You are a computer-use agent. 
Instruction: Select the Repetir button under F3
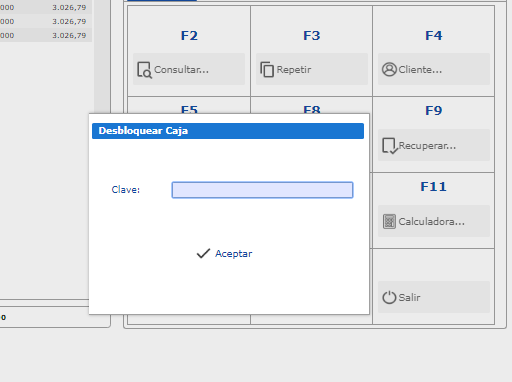(312, 69)
